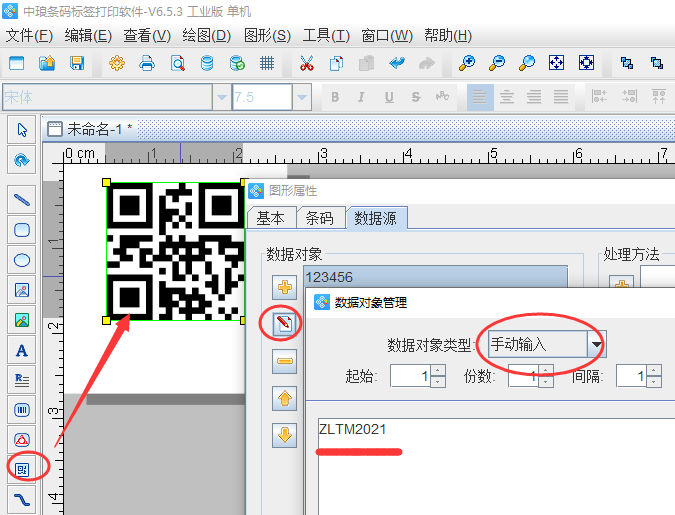The image size is (675, 515).
Task: Add a new data object with plus button
Action: click(285, 287)
